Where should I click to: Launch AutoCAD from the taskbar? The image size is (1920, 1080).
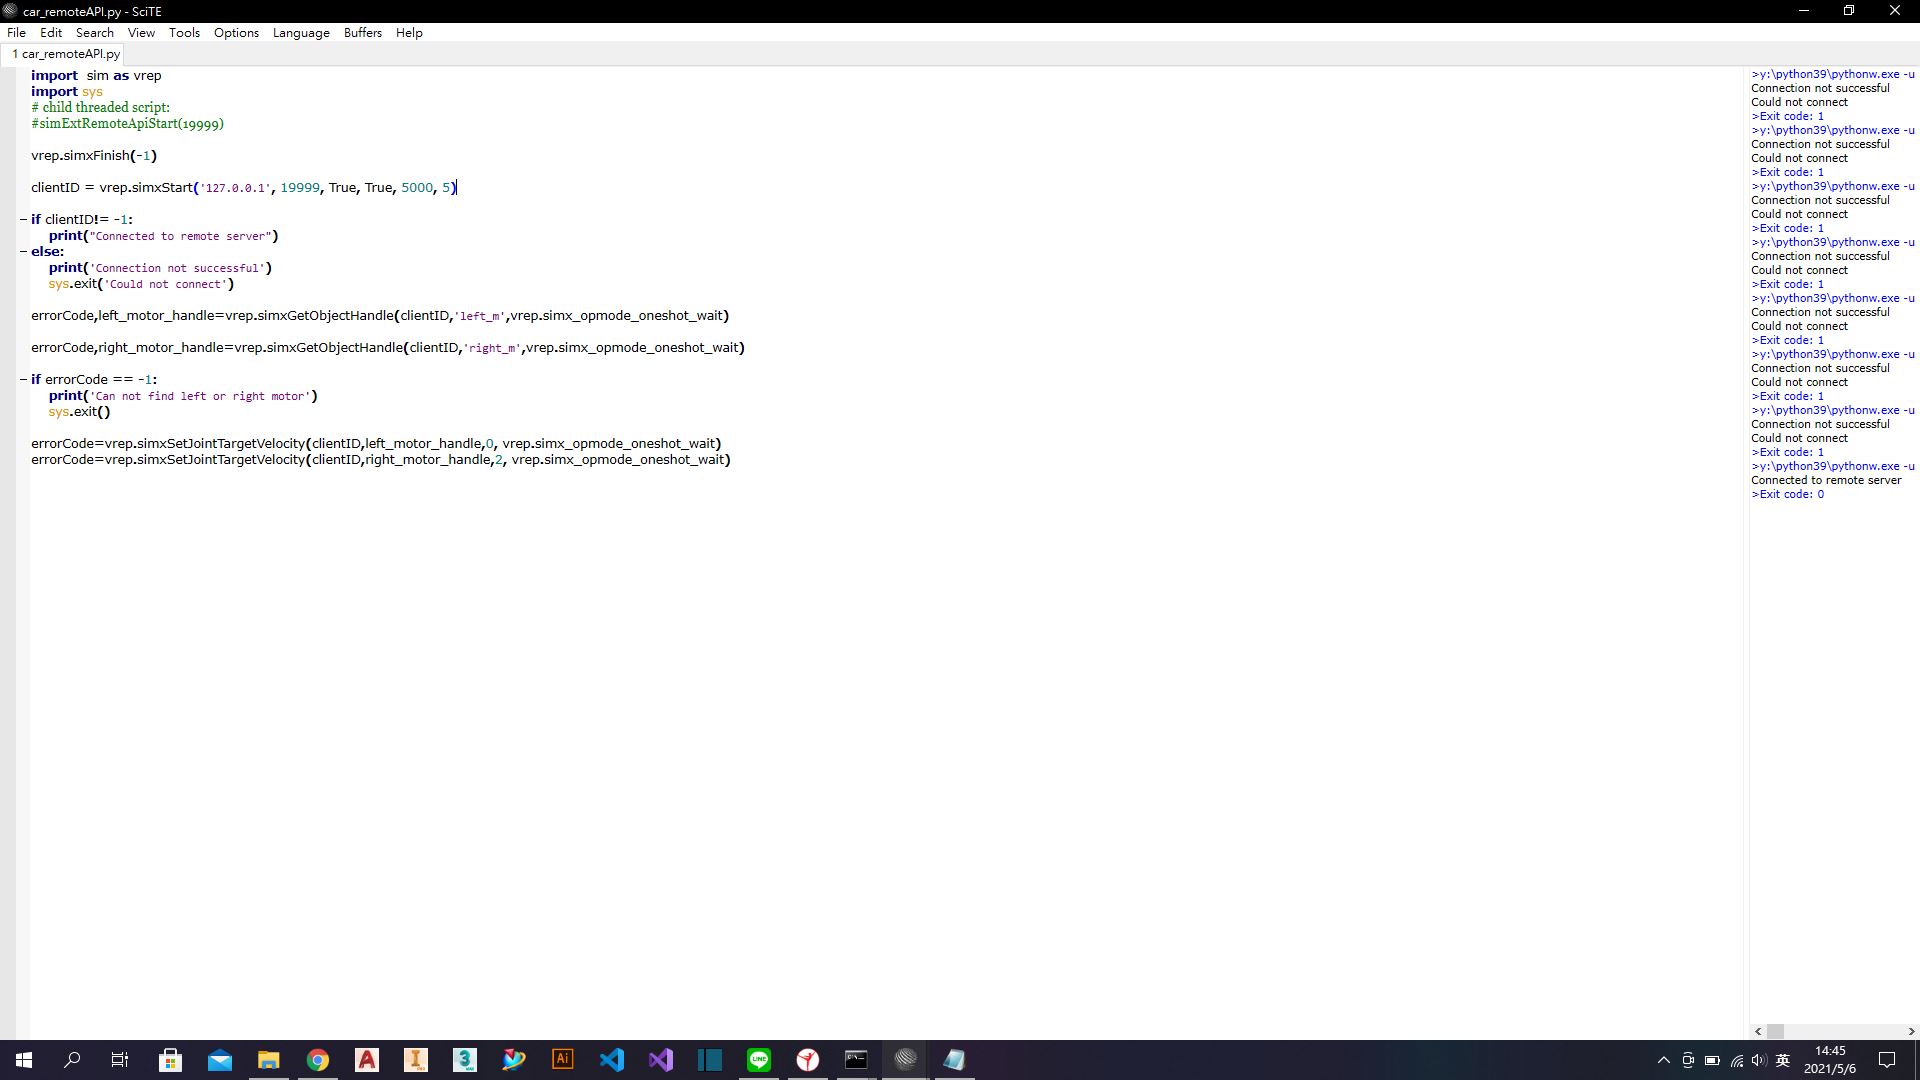(366, 1060)
